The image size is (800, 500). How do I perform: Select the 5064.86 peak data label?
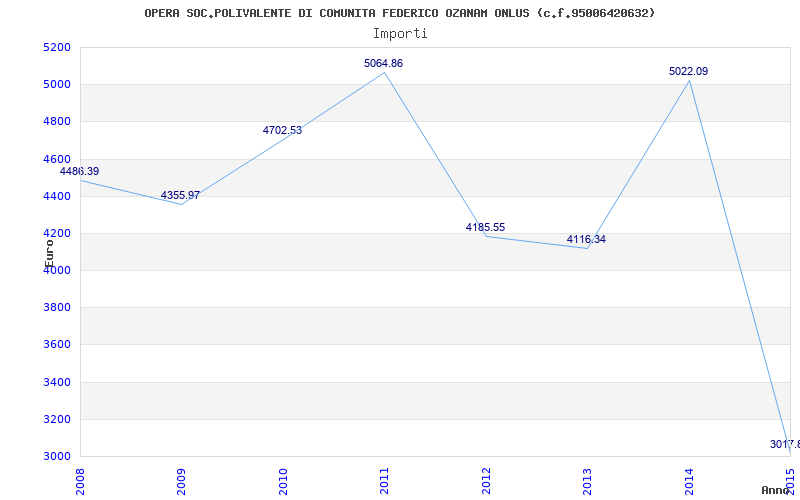tap(383, 63)
